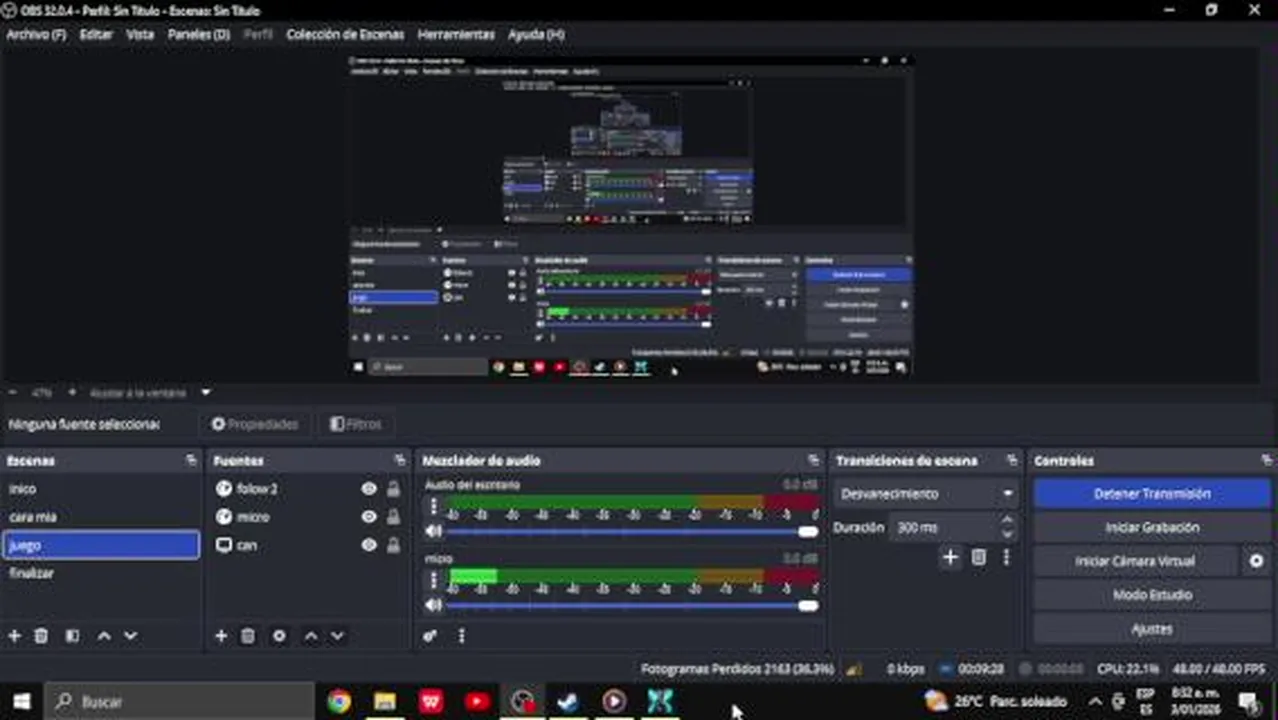Decrease Duración with the stepper down arrow
Image resolution: width=1278 pixels, height=720 pixels.
(x=1007, y=533)
